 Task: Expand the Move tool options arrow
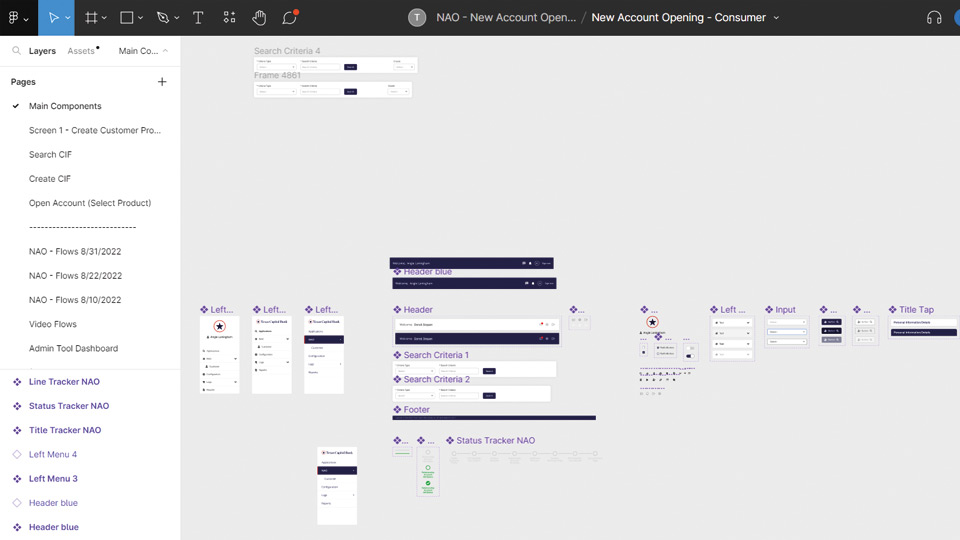[x=70, y=18]
